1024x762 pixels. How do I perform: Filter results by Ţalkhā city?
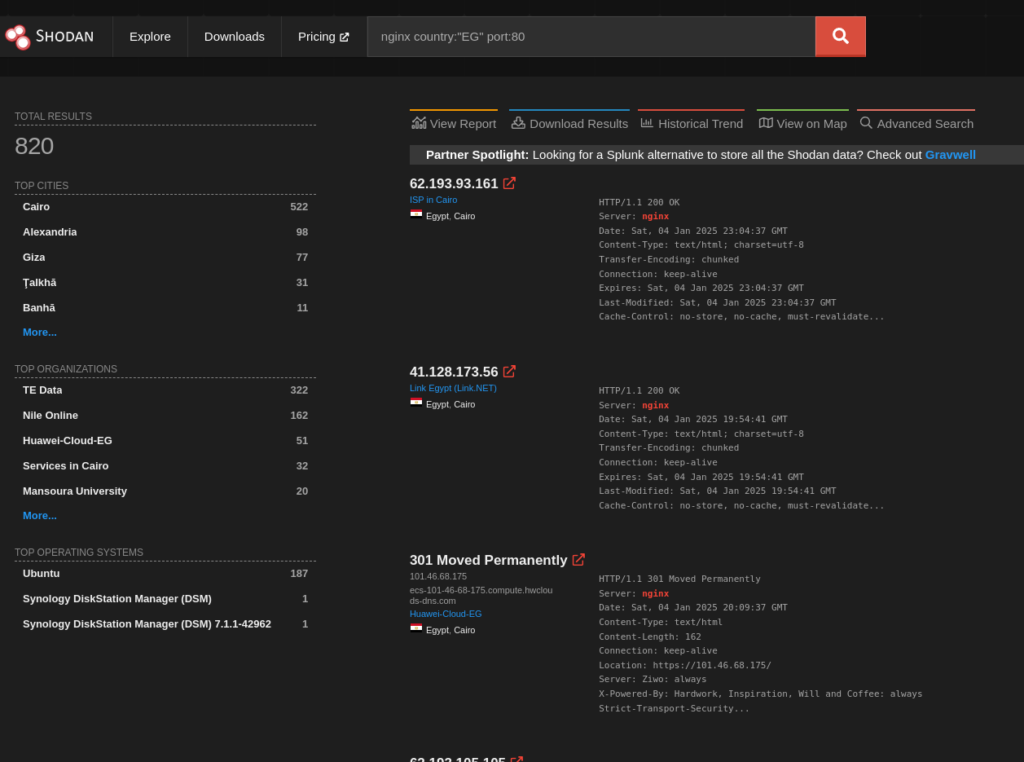[x=39, y=283]
